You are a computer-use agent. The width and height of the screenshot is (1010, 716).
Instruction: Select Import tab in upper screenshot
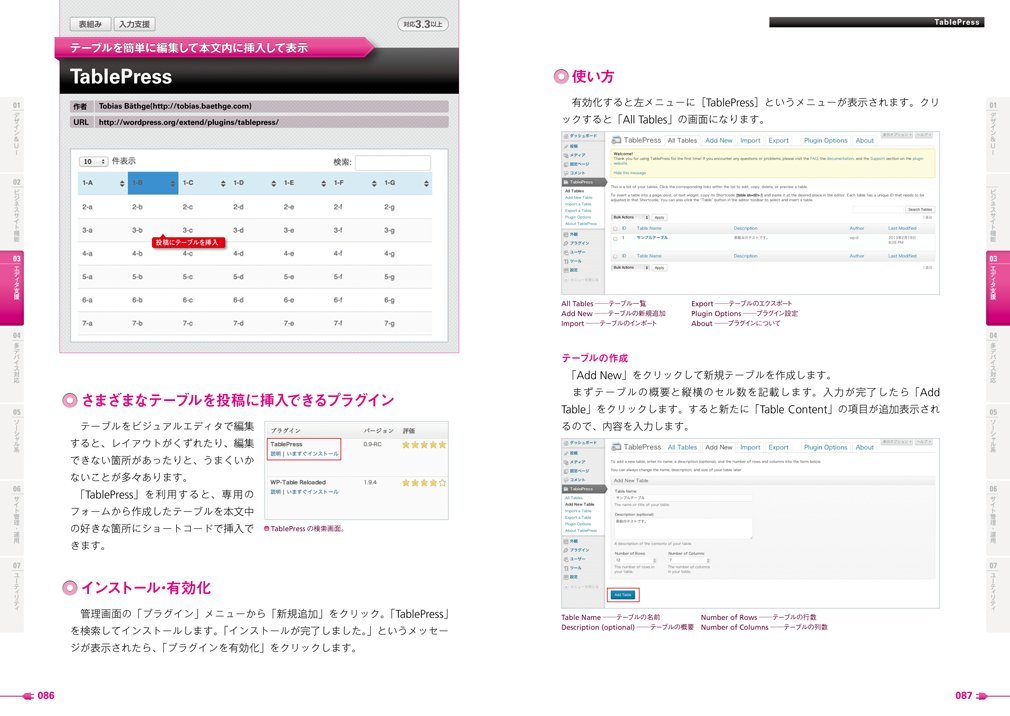[x=750, y=140]
